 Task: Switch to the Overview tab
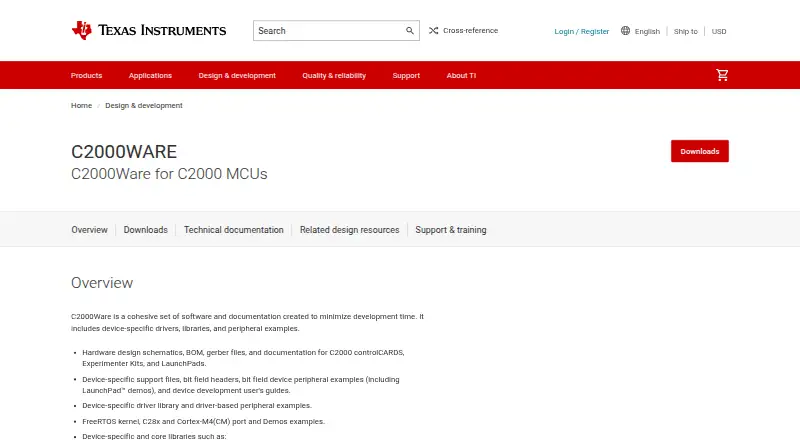(89, 230)
